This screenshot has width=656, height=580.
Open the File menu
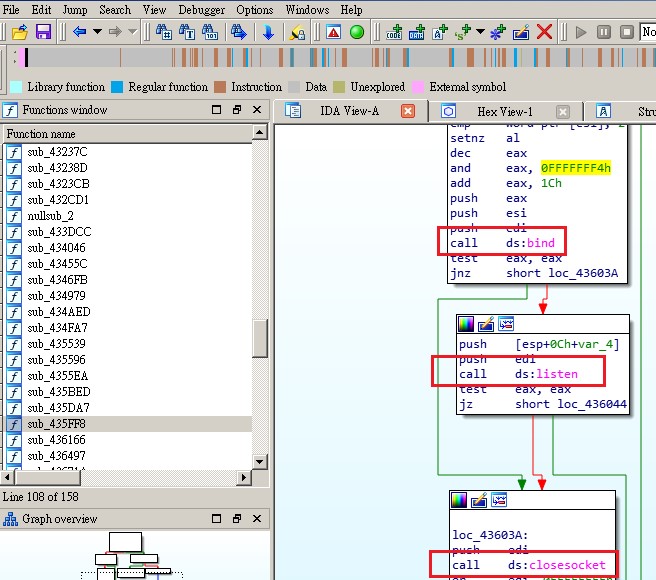tap(11, 10)
